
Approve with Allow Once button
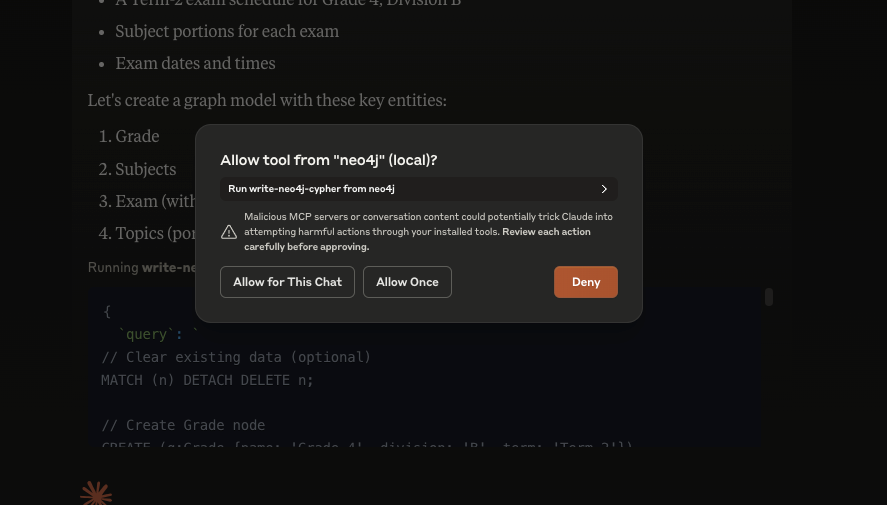point(407,282)
